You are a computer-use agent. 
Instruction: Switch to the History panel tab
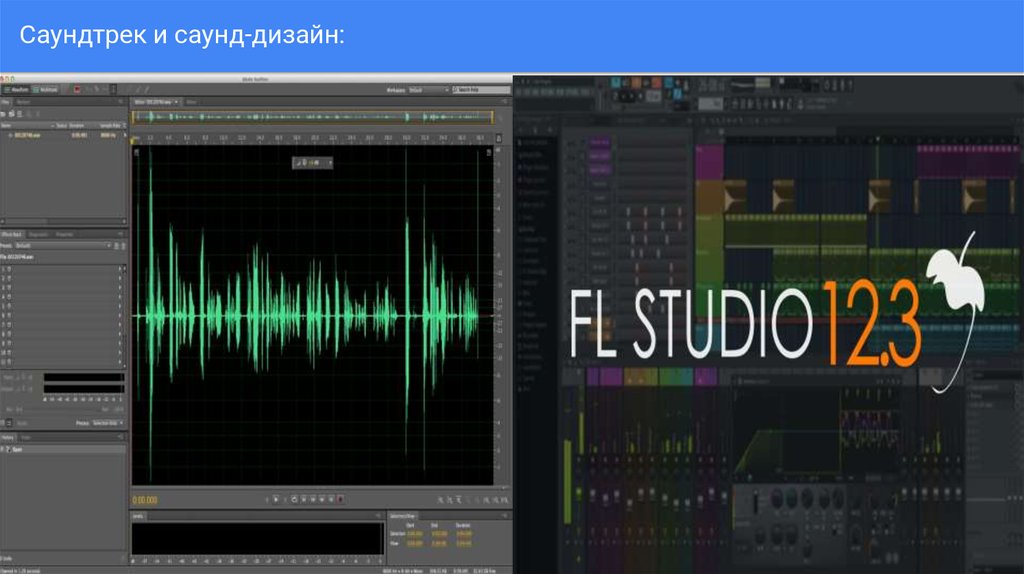[x=8, y=438]
